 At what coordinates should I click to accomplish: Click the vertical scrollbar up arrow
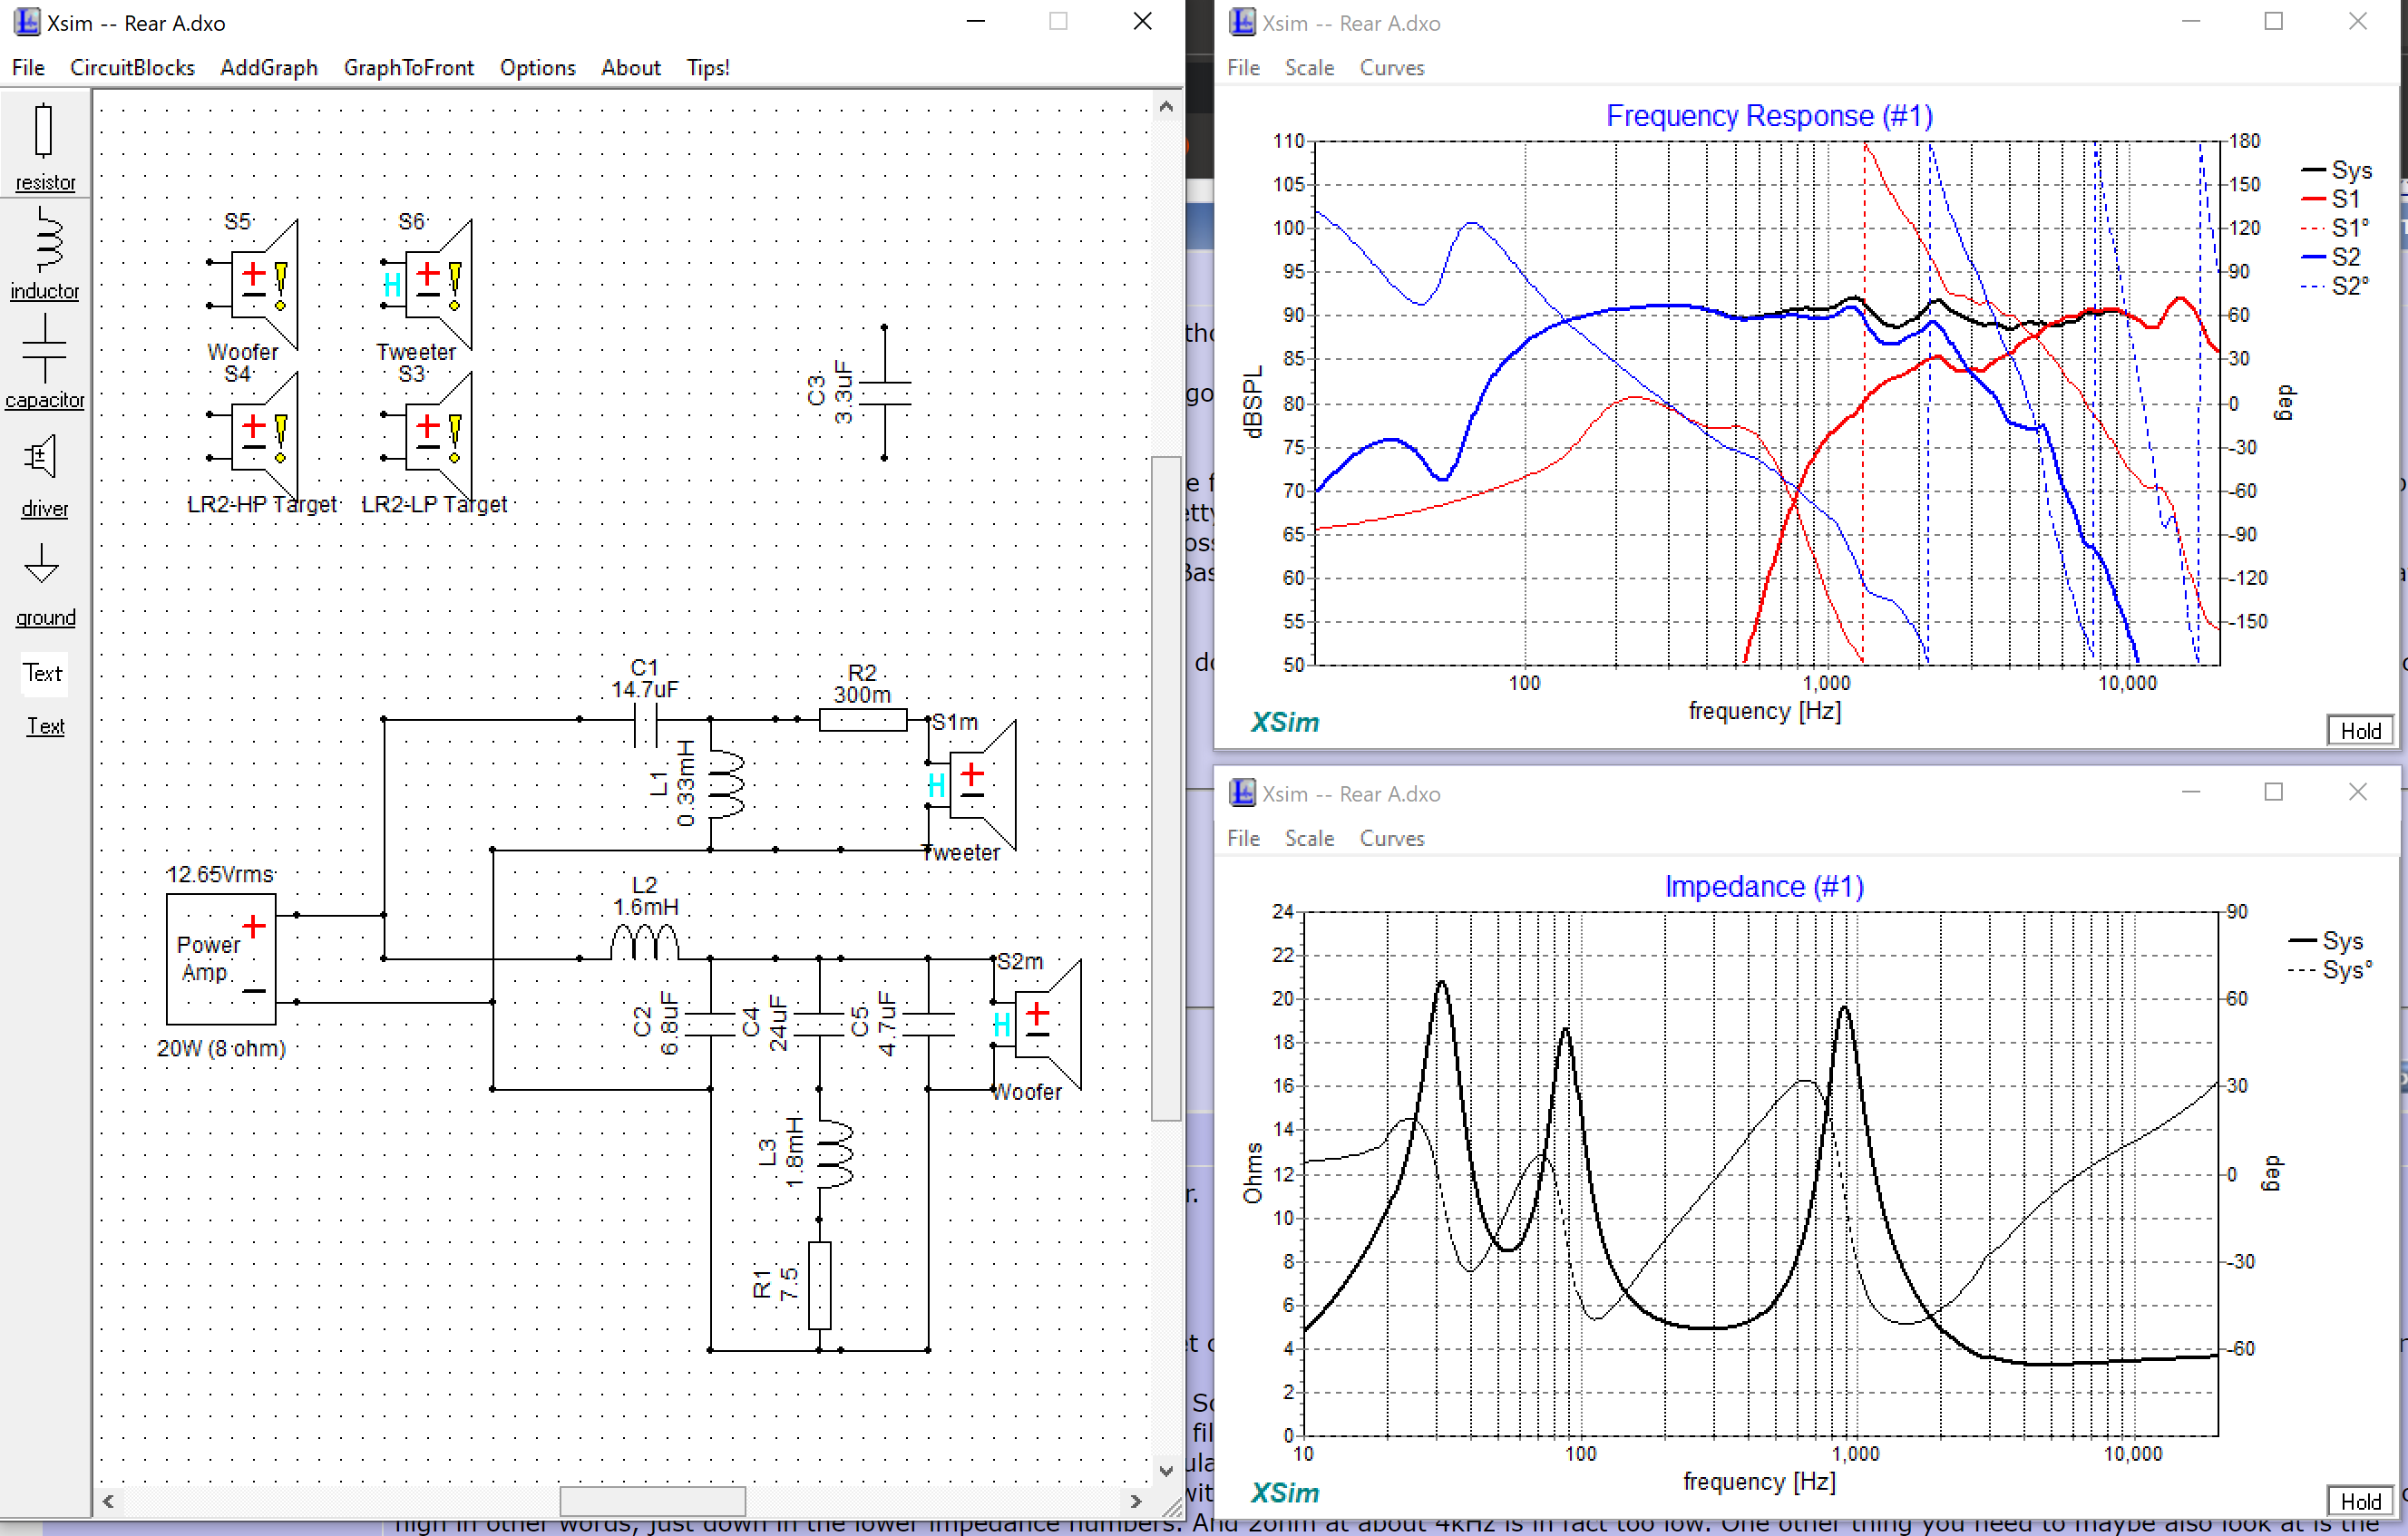pos(1166,105)
